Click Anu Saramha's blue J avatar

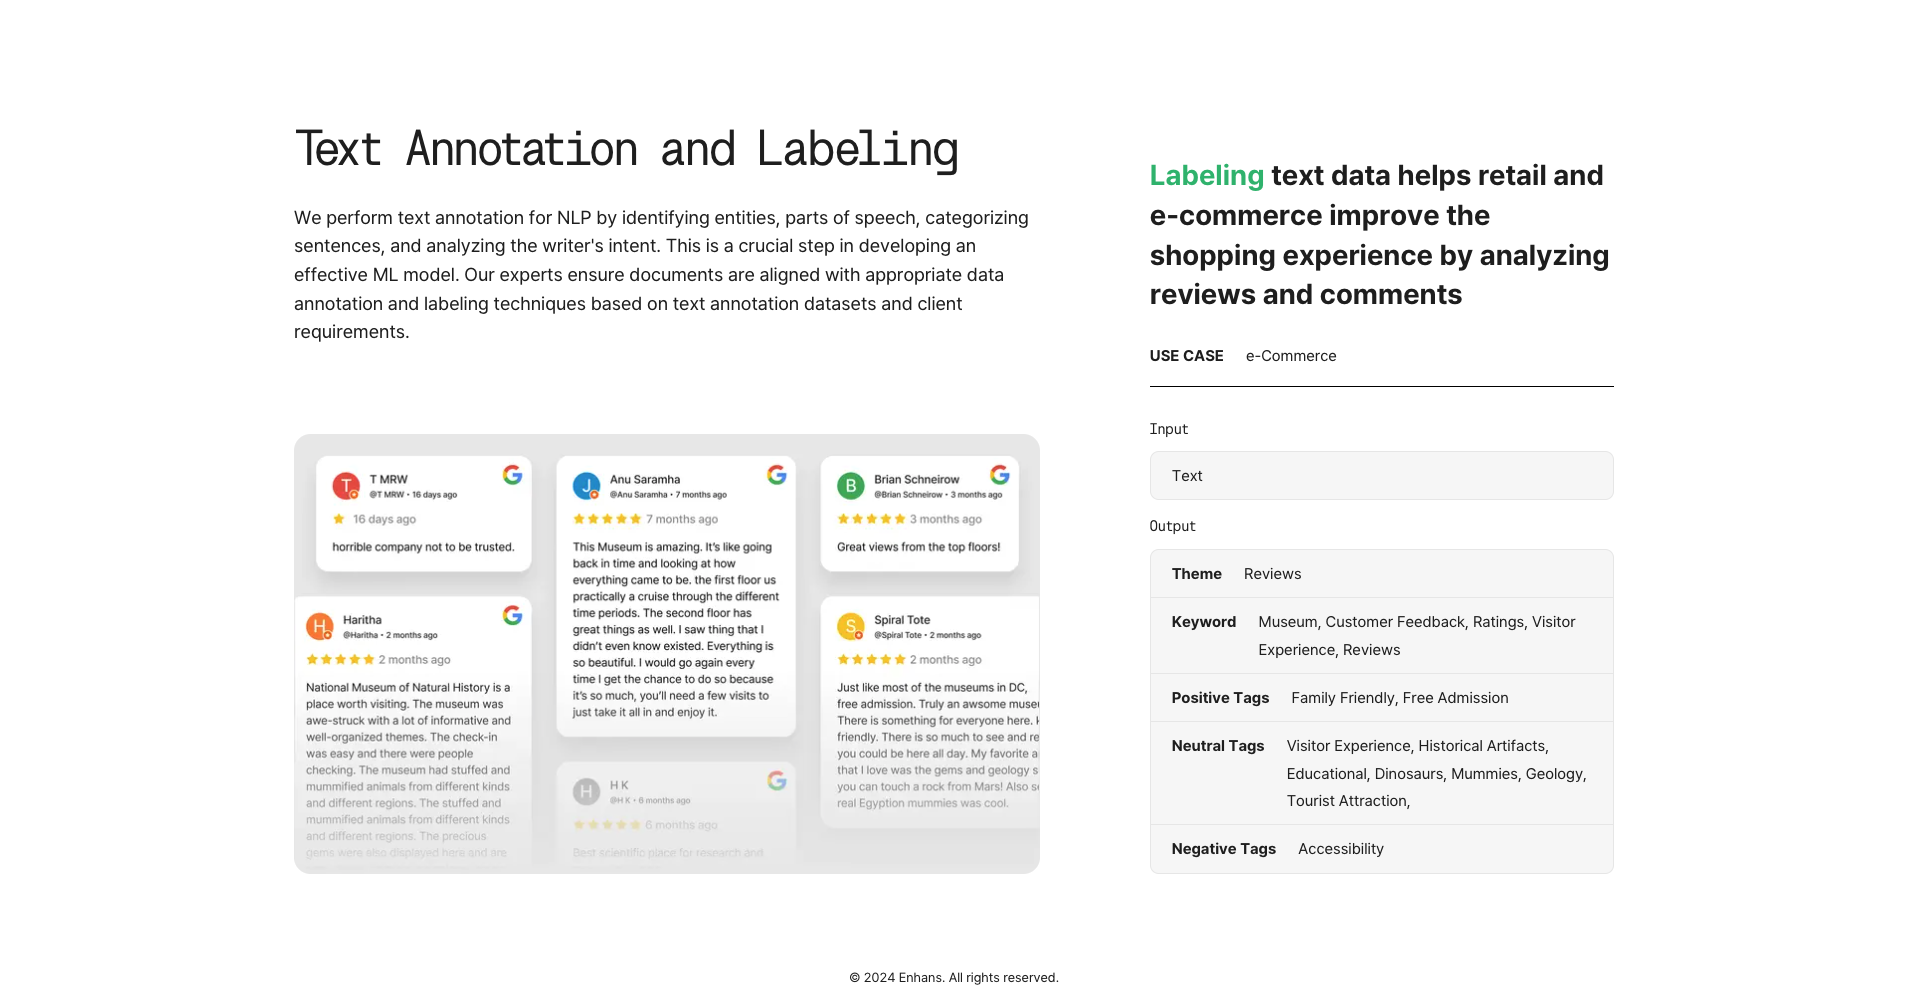tap(586, 486)
